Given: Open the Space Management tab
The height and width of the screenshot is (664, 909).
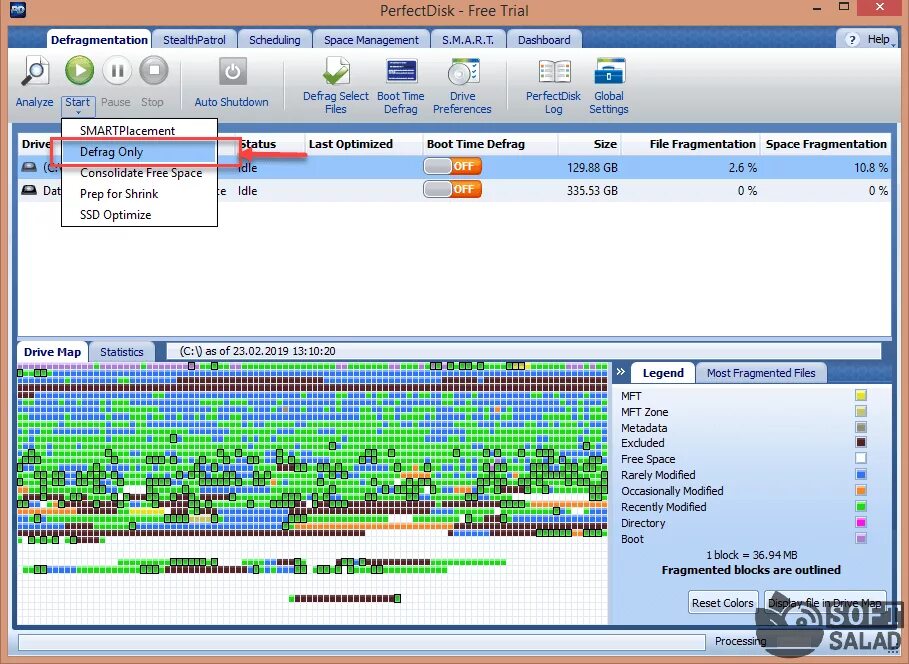Looking at the screenshot, I should [371, 39].
